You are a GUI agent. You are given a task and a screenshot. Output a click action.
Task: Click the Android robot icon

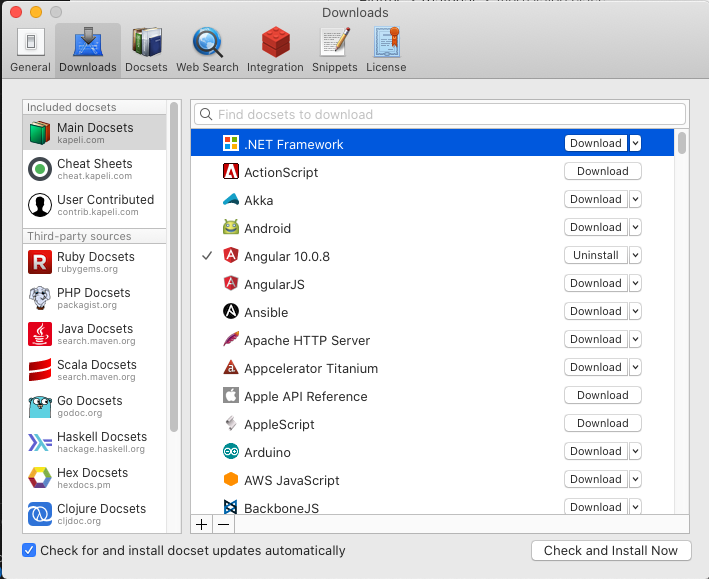pyautogui.click(x=231, y=227)
